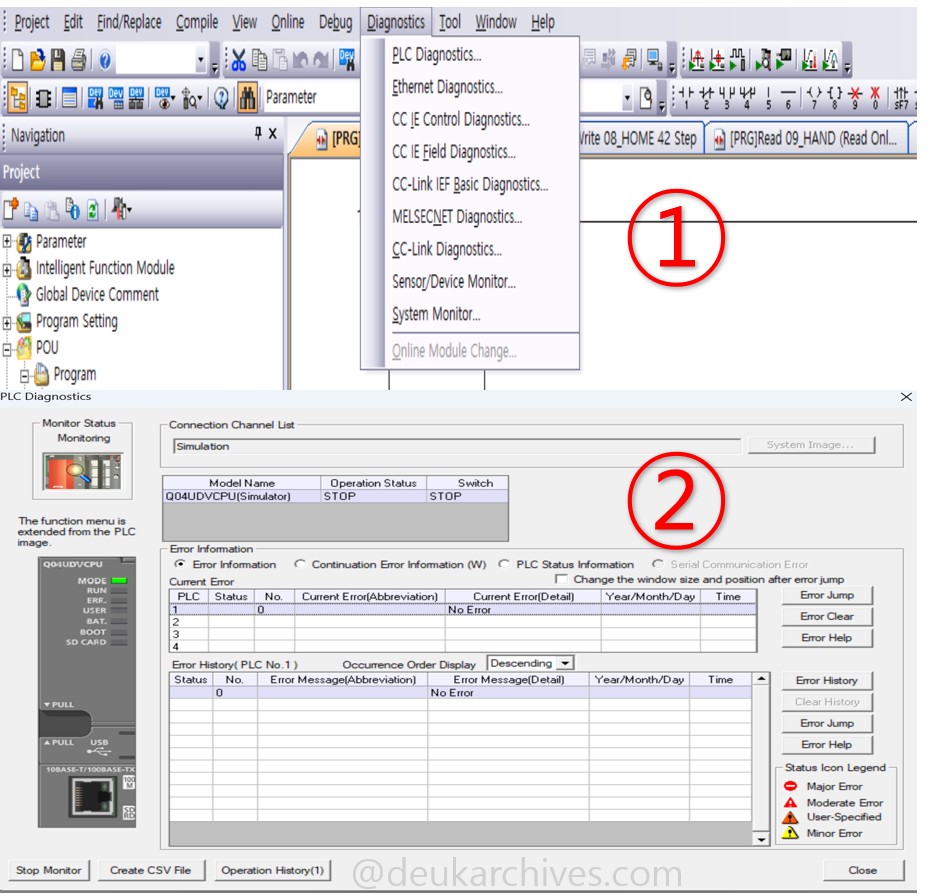Screen dimensions: 928x896
Task: Choose Sensor/Device Monitor... menu entry
Action: coord(454,282)
